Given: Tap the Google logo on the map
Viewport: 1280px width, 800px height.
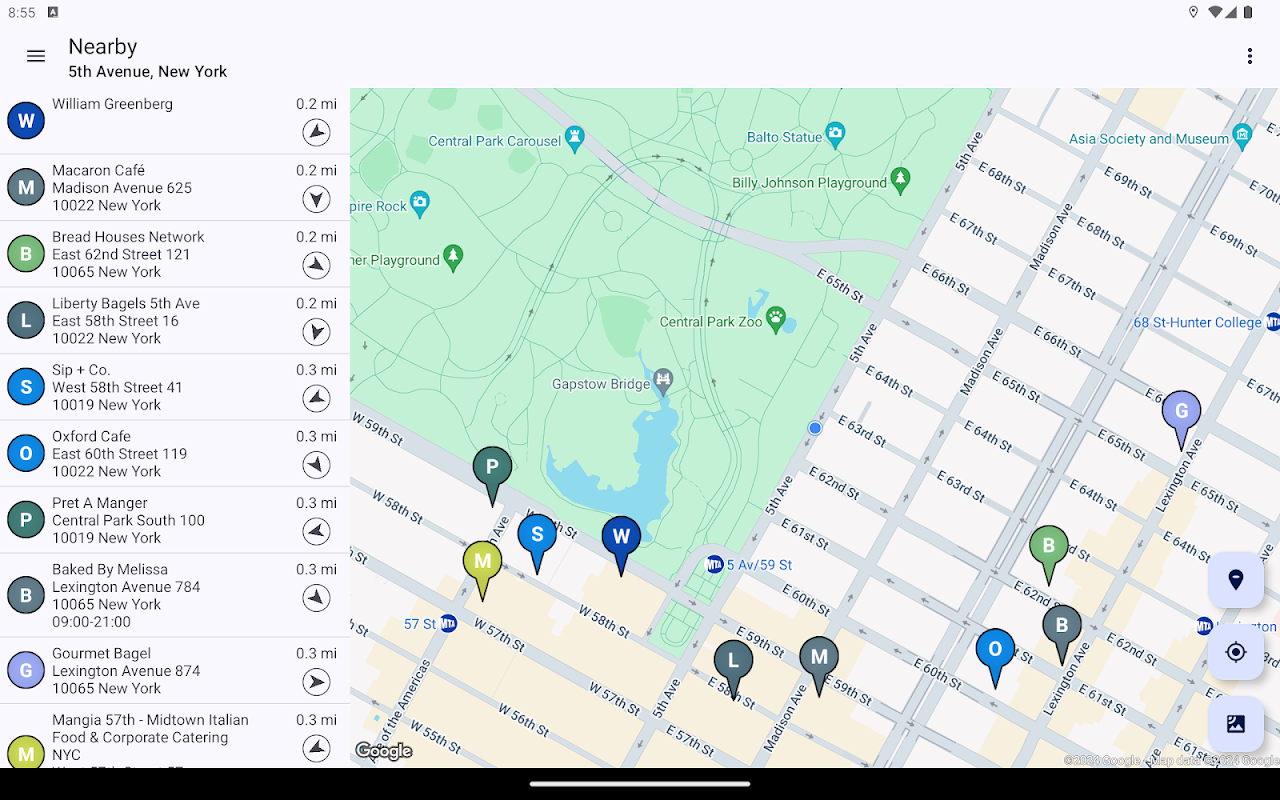Looking at the screenshot, I should tap(384, 751).
